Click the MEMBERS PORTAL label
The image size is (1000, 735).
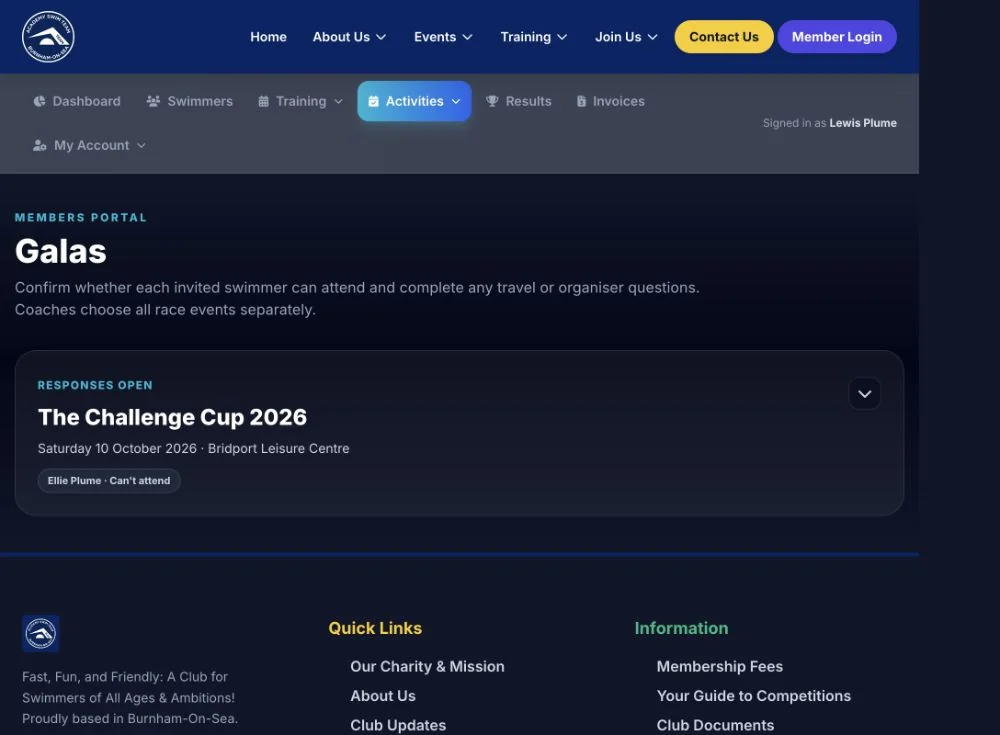(81, 218)
